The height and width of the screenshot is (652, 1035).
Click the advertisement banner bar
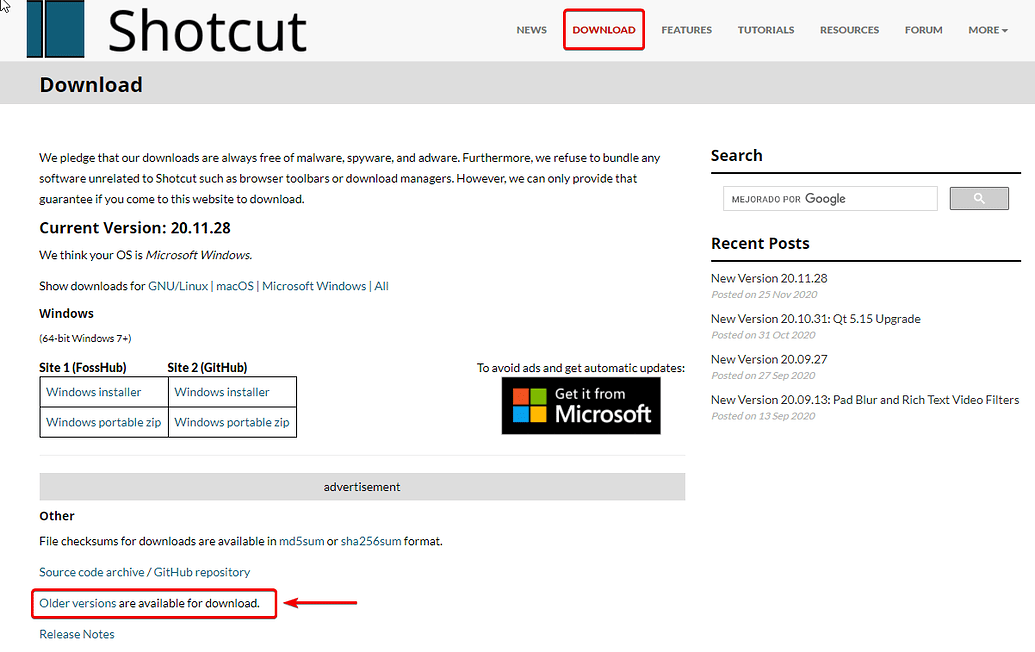(x=362, y=486)
